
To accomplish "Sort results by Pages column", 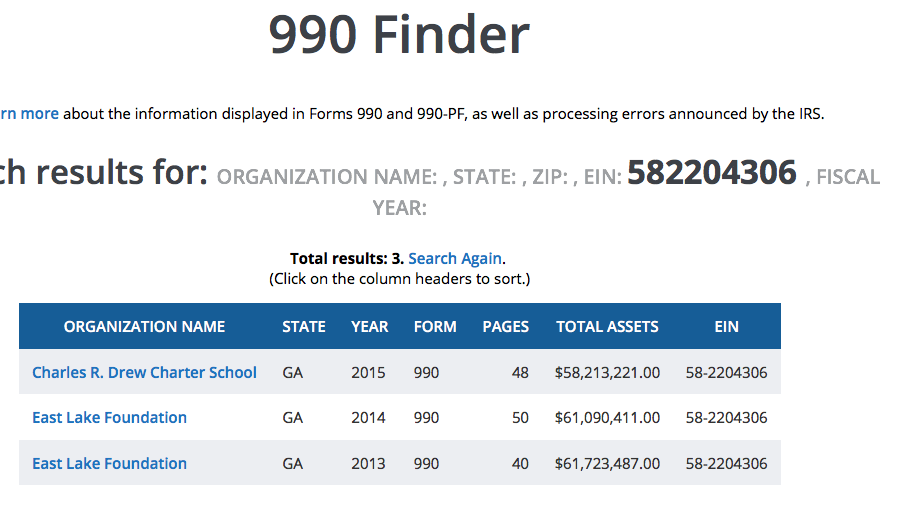I will tap(505, 327).
